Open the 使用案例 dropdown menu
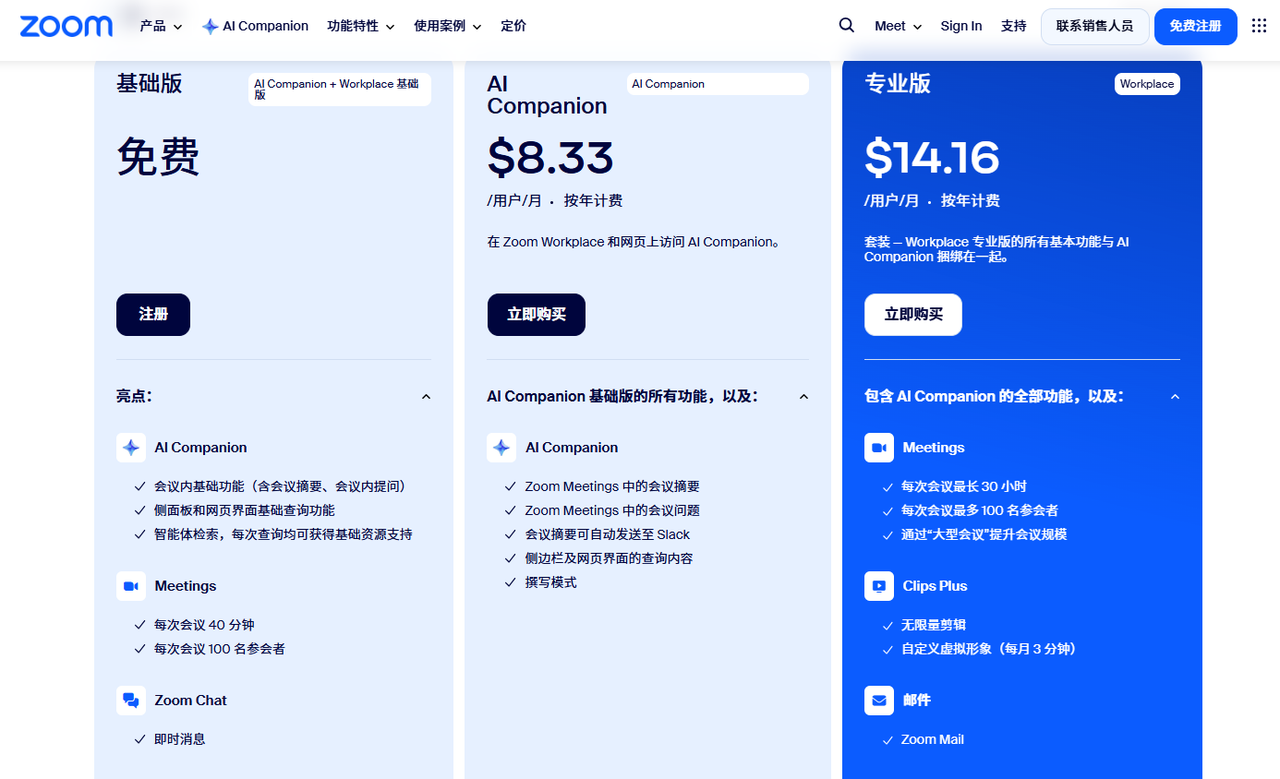The image size is (1280, 779). [448, 26]
